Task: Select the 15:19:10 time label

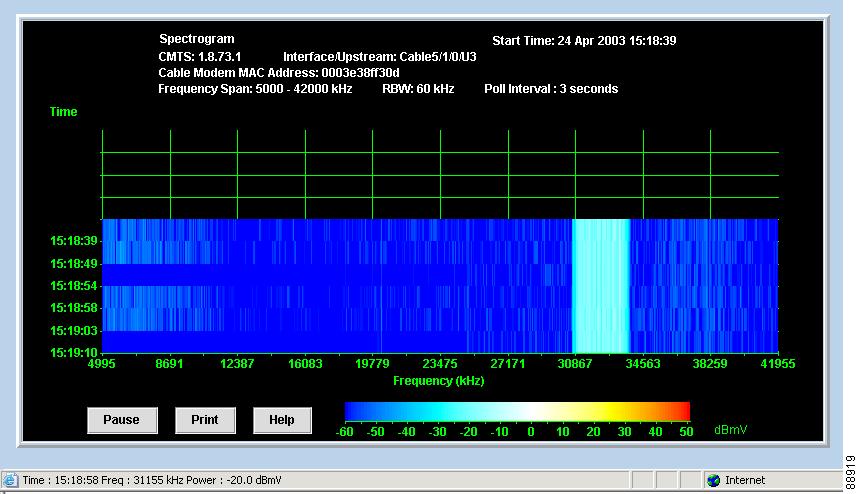Action: click(x=74, y=352)
